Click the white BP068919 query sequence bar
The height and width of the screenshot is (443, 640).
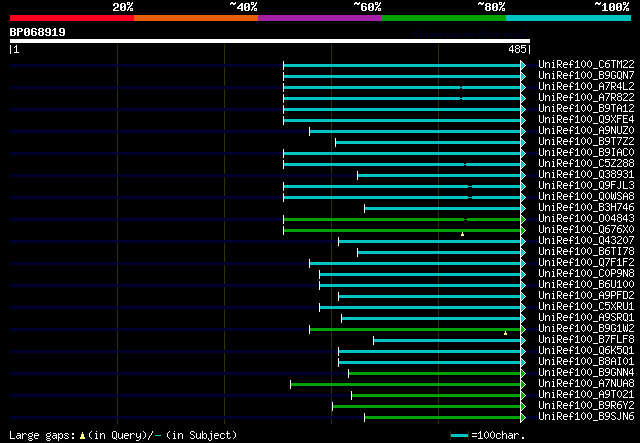click(270, 41)
